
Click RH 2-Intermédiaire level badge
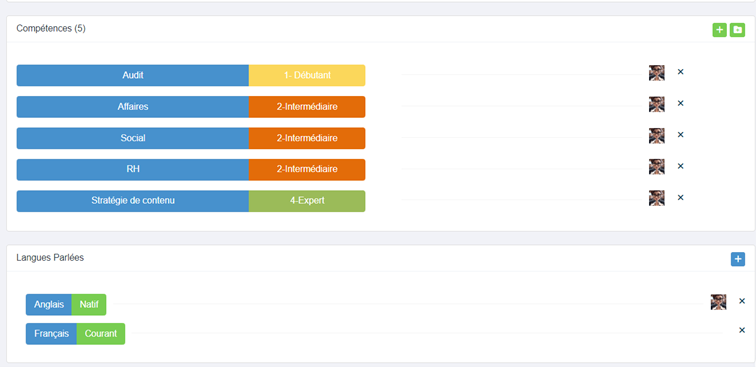[307, 169]
